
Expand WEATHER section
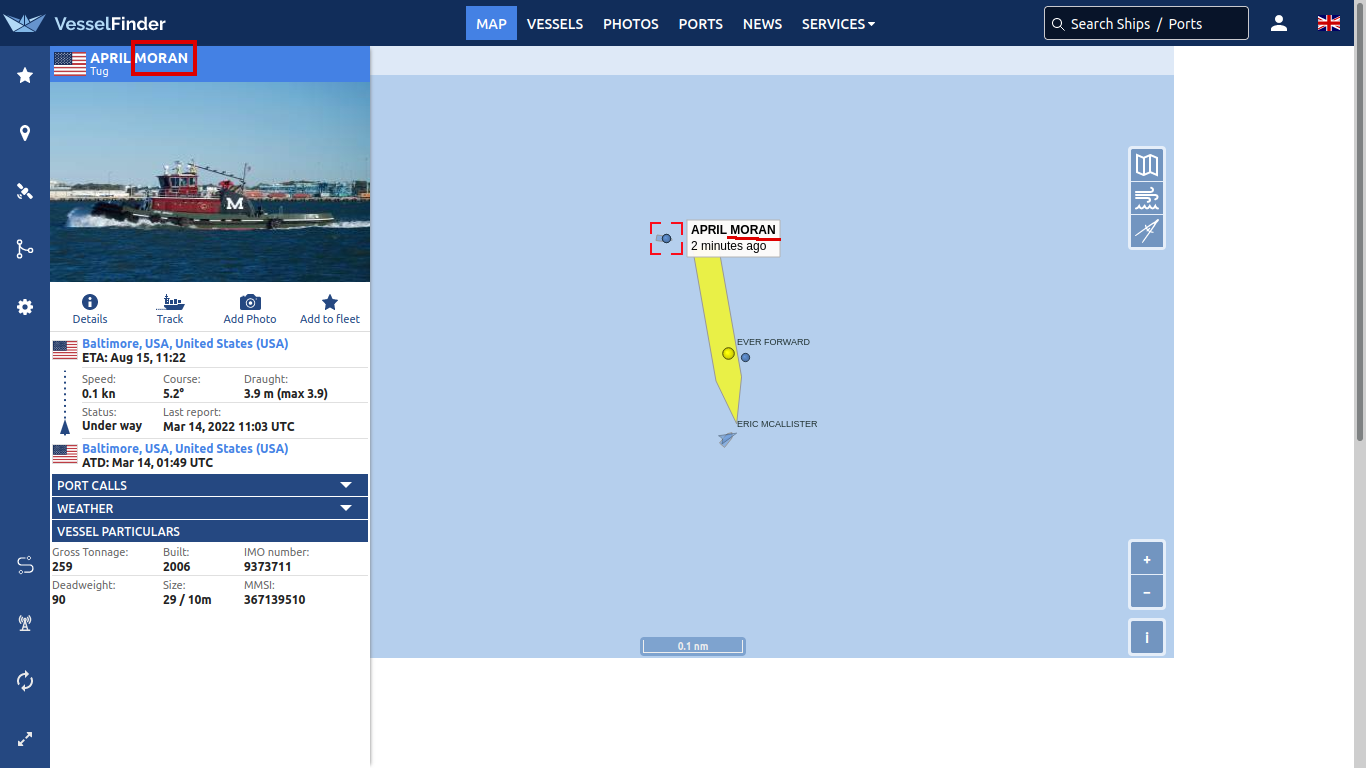pos(210,508)
